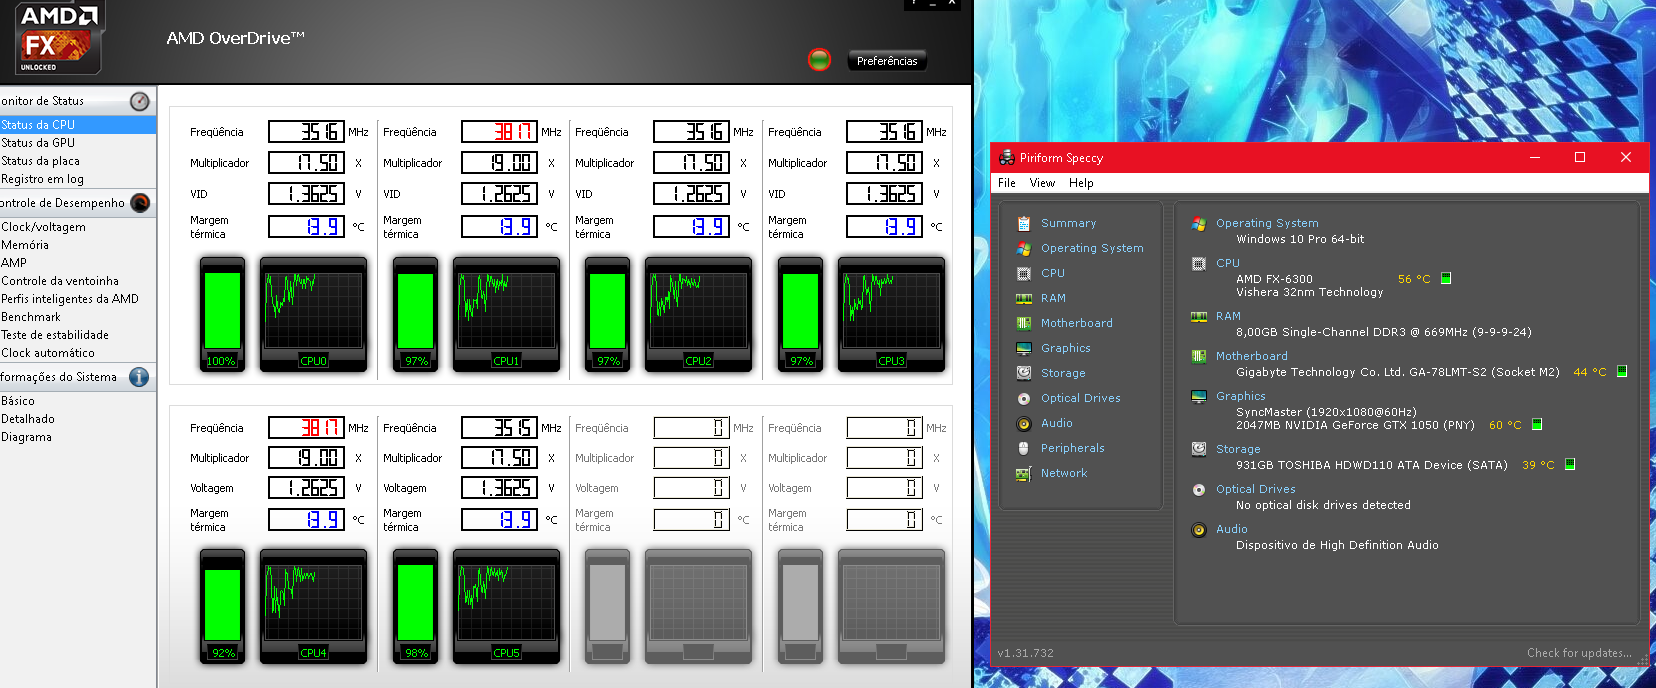Click the CPU0 usage bar showing 100%
The width and height of the screenshot is (1656, 688).
pyautogui.click(x=222, y=314)
